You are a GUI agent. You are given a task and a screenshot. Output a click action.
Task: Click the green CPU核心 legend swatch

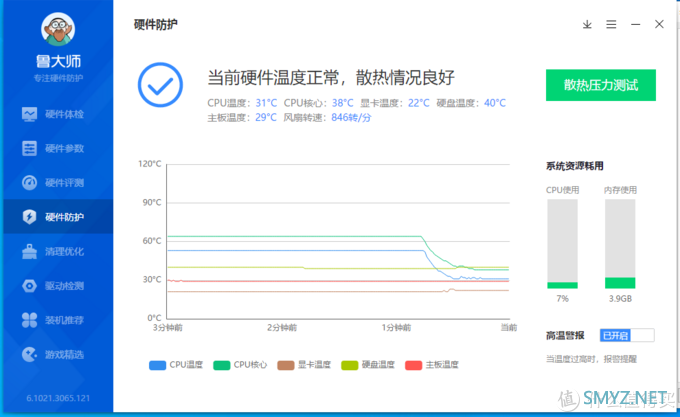click(222, 365)
